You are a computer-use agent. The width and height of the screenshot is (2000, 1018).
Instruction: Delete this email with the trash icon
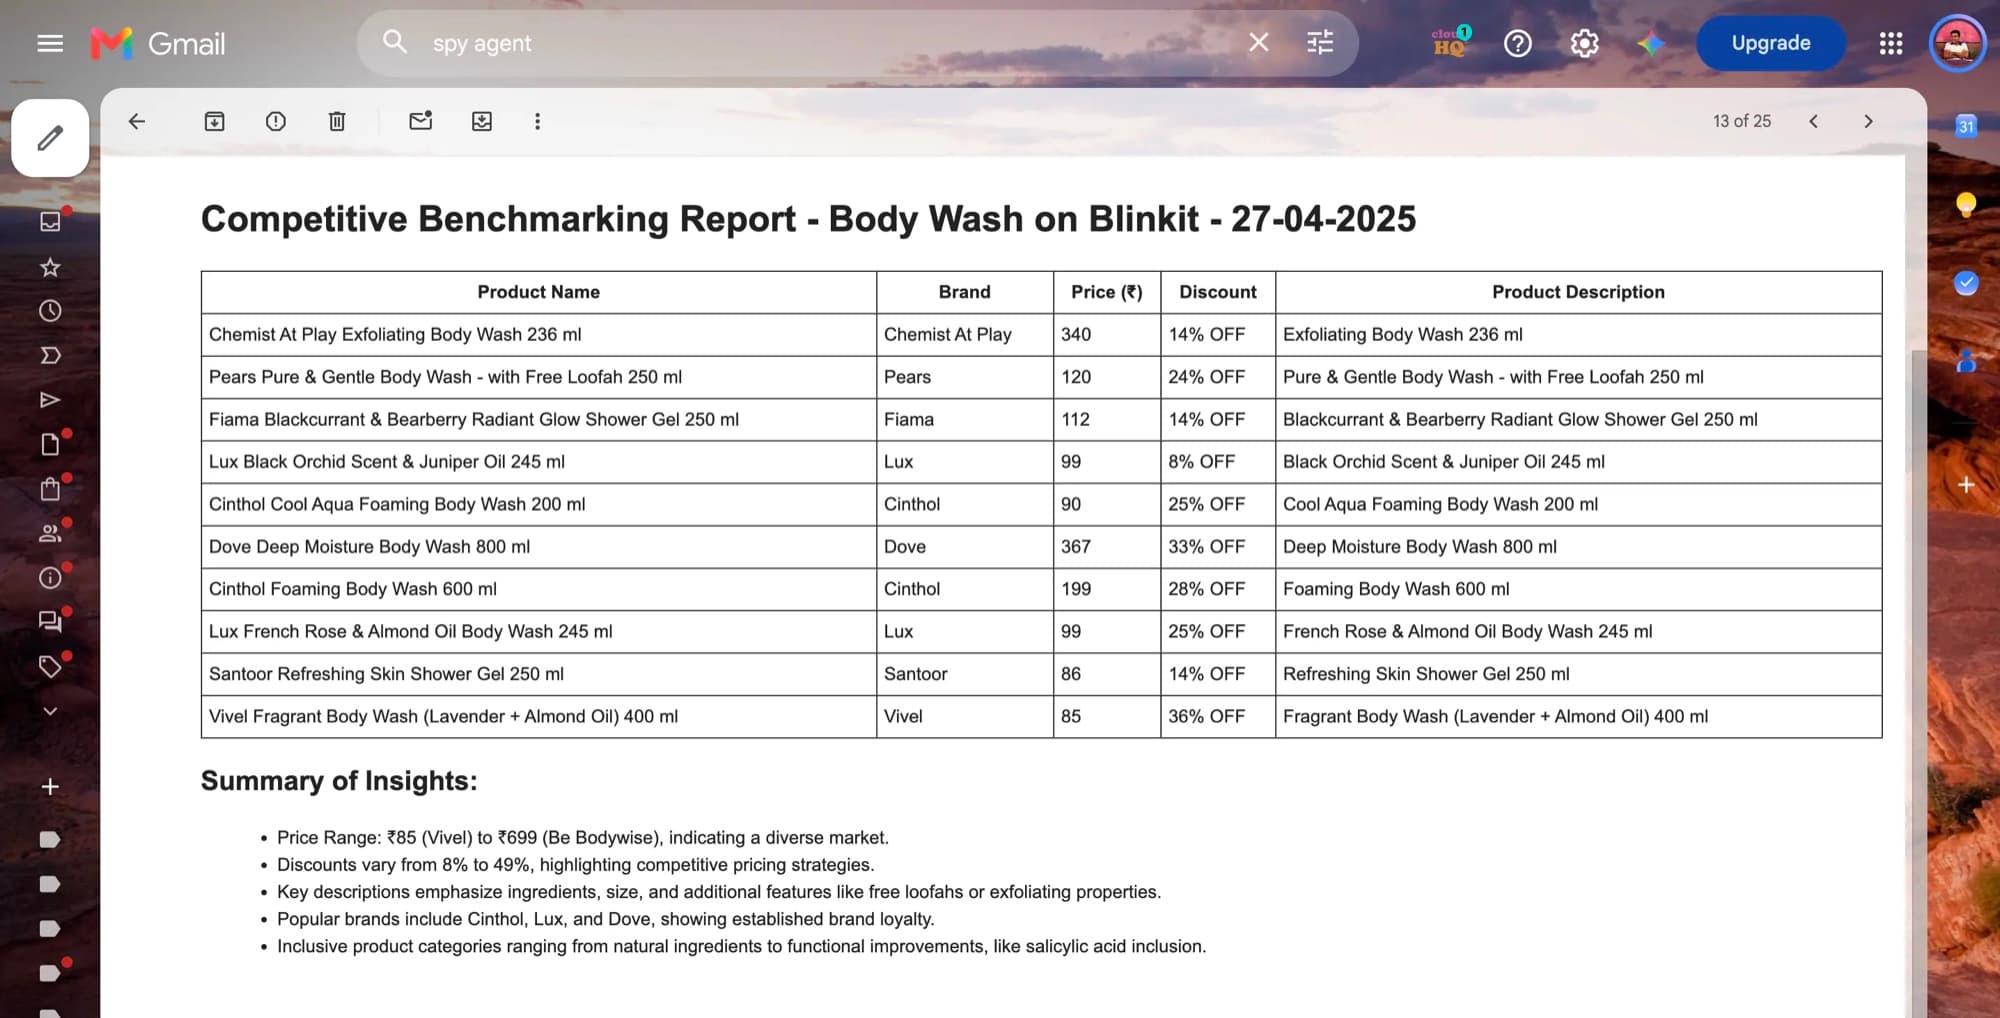[337, 121]
